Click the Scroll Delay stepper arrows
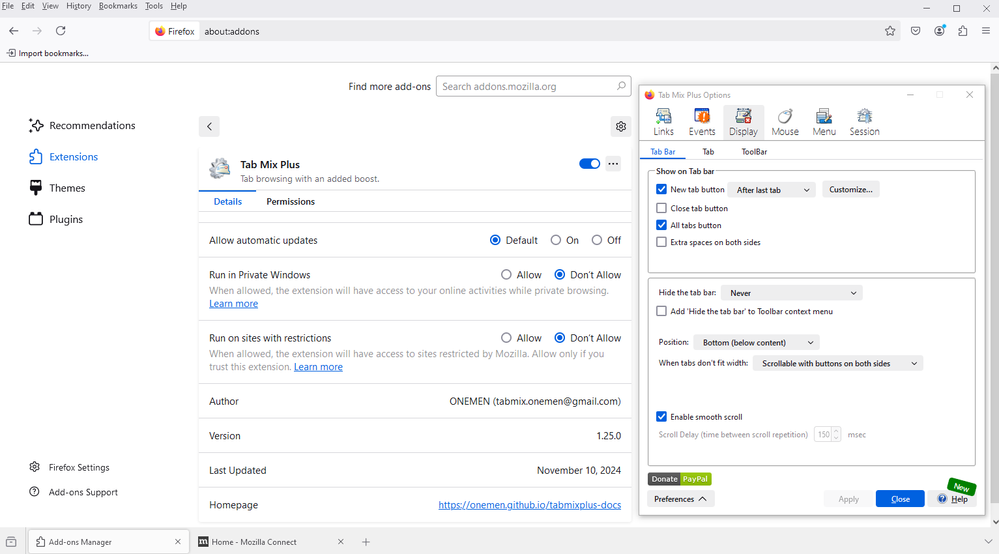 pos(837,434)
